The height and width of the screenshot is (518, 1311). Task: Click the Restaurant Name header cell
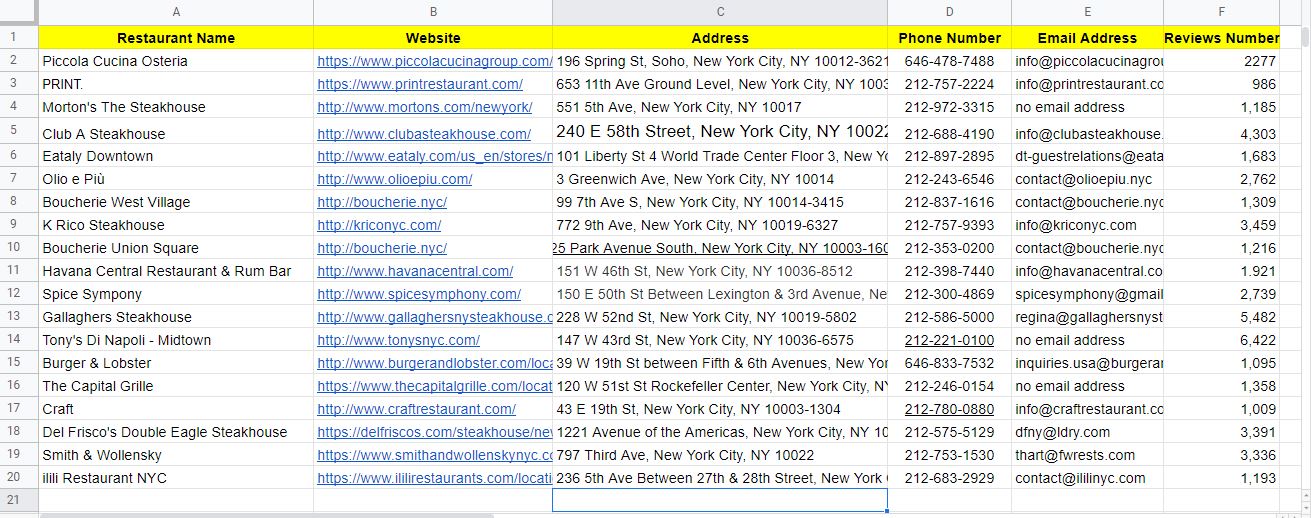point(176,38)
